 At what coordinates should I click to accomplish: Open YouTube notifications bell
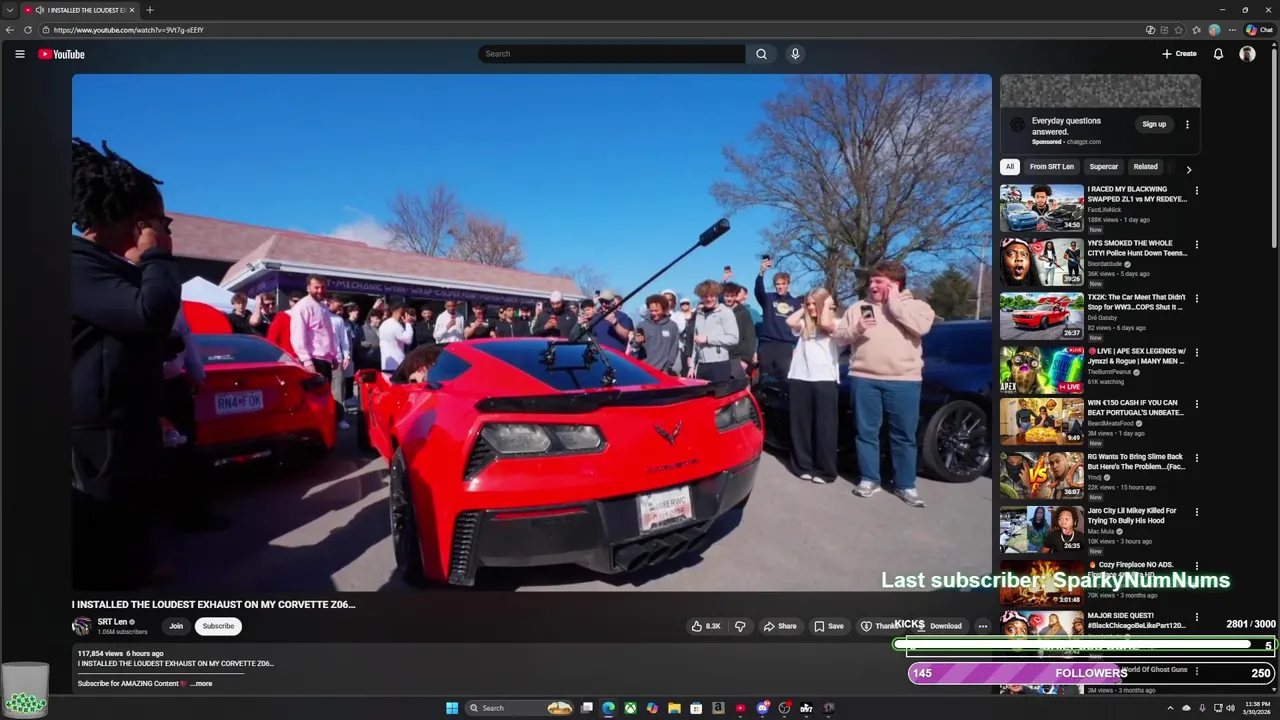click(x=1218, y=54)
